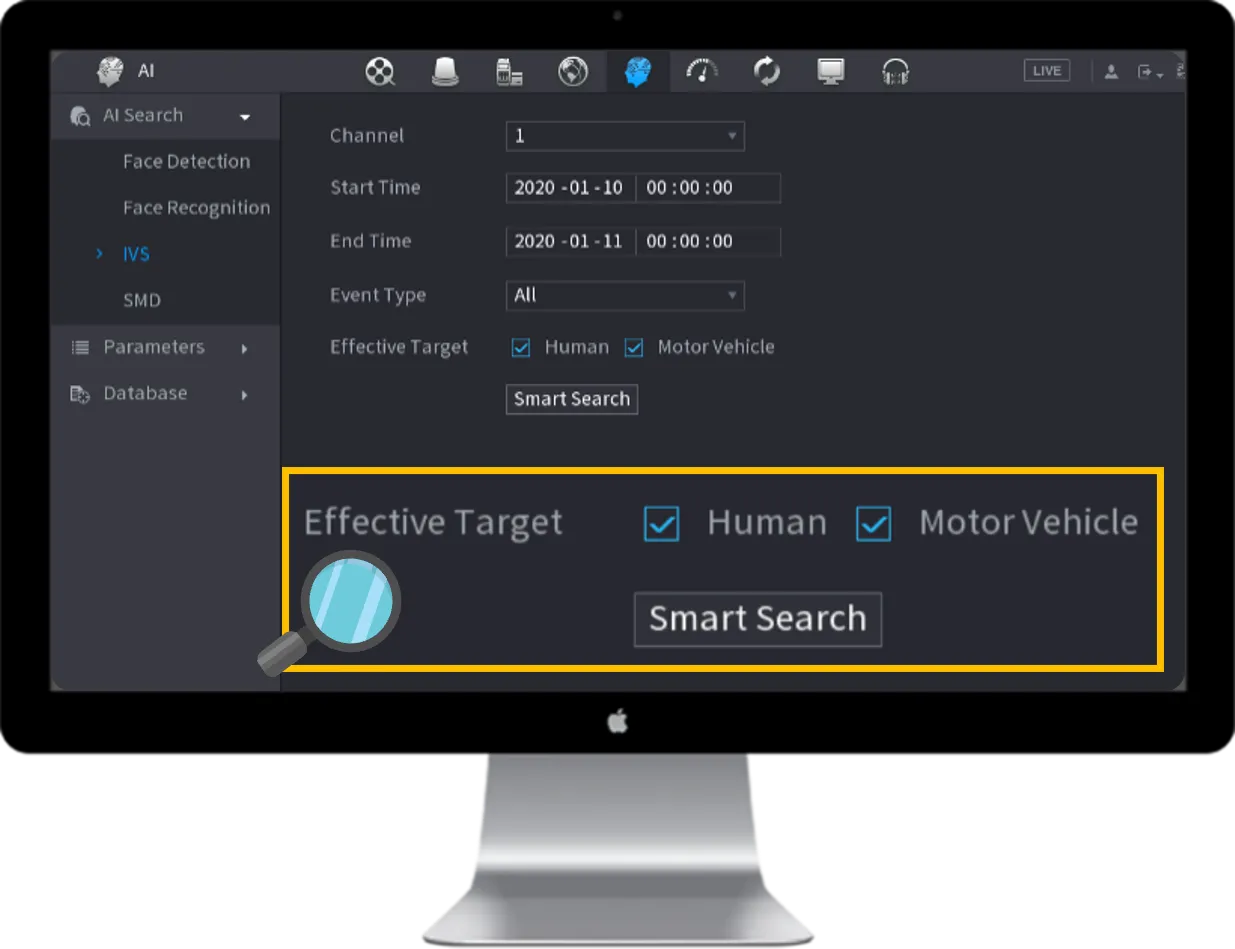Click the Database icon in sidebar
This screenshot has width=1235, height=949.
pyautogui.click(x=80, y=394)
